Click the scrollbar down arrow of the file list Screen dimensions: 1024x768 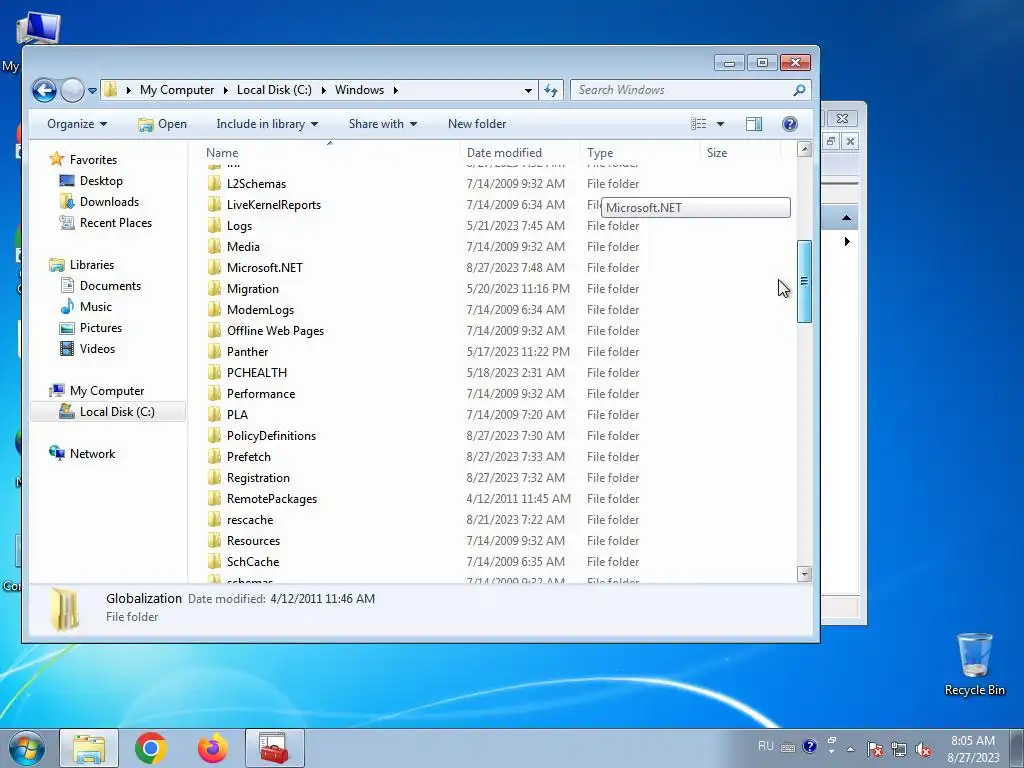tap(805, 574)
